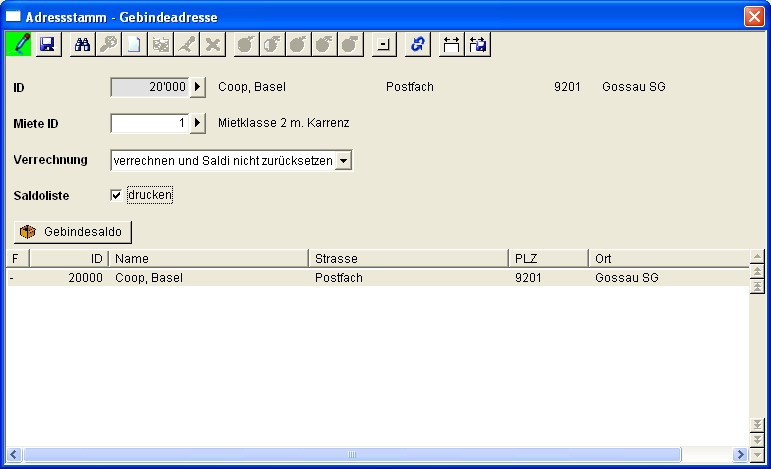The height and width of the screenshot is (469, 771).
Task: Sort by the Ort column header
Action: (x=669, y=259)
